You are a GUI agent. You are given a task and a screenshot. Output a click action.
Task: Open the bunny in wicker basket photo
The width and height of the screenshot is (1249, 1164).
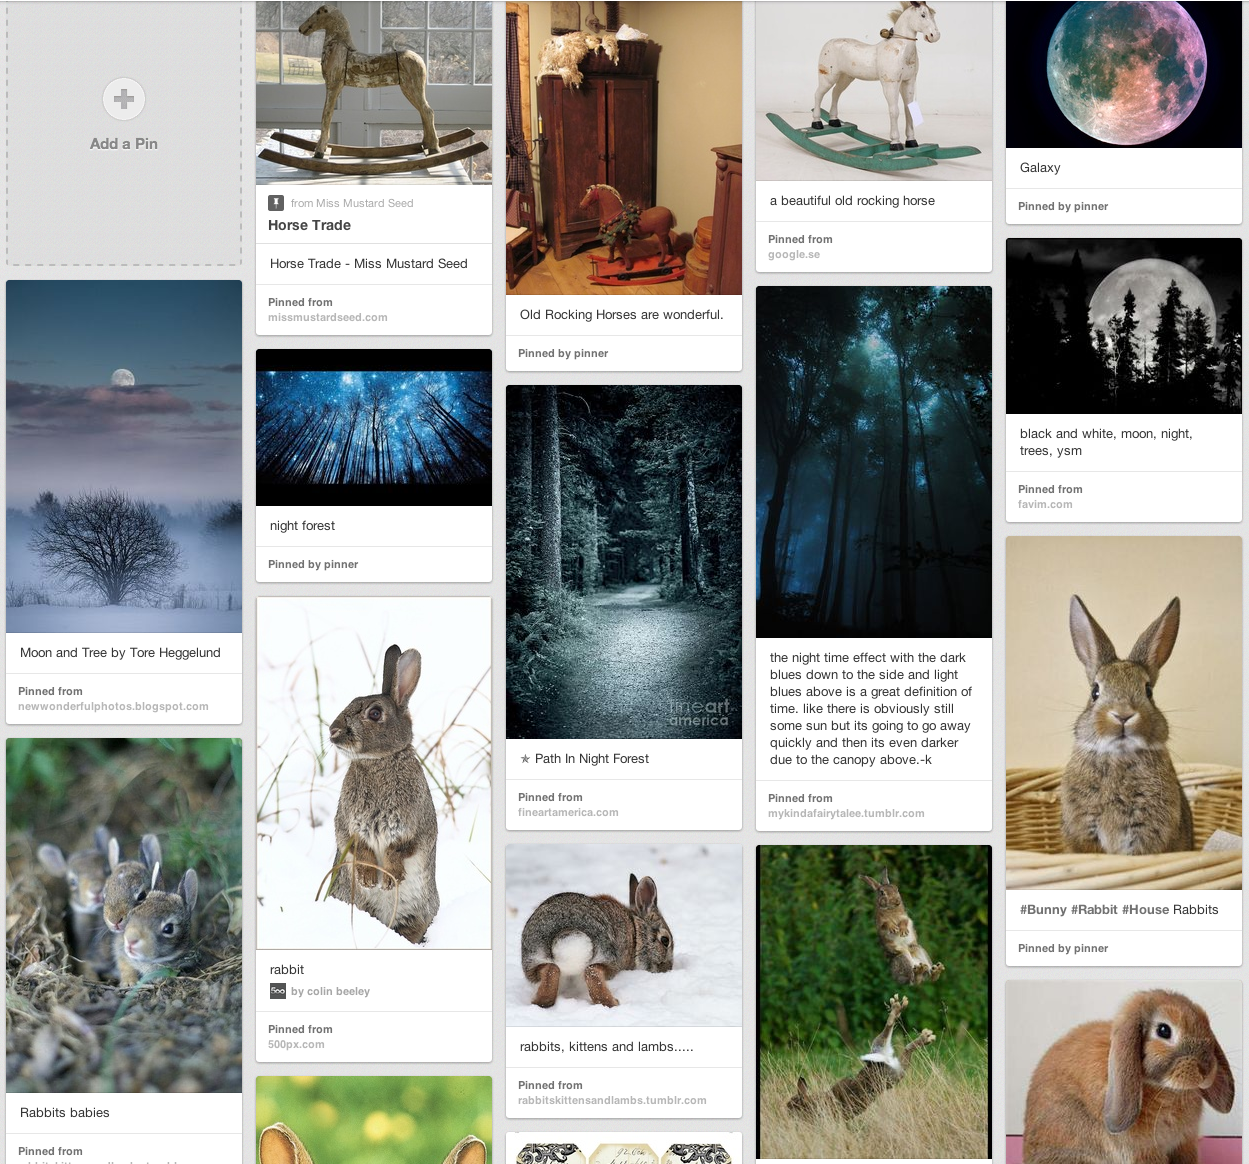(x=1123, y=712)
